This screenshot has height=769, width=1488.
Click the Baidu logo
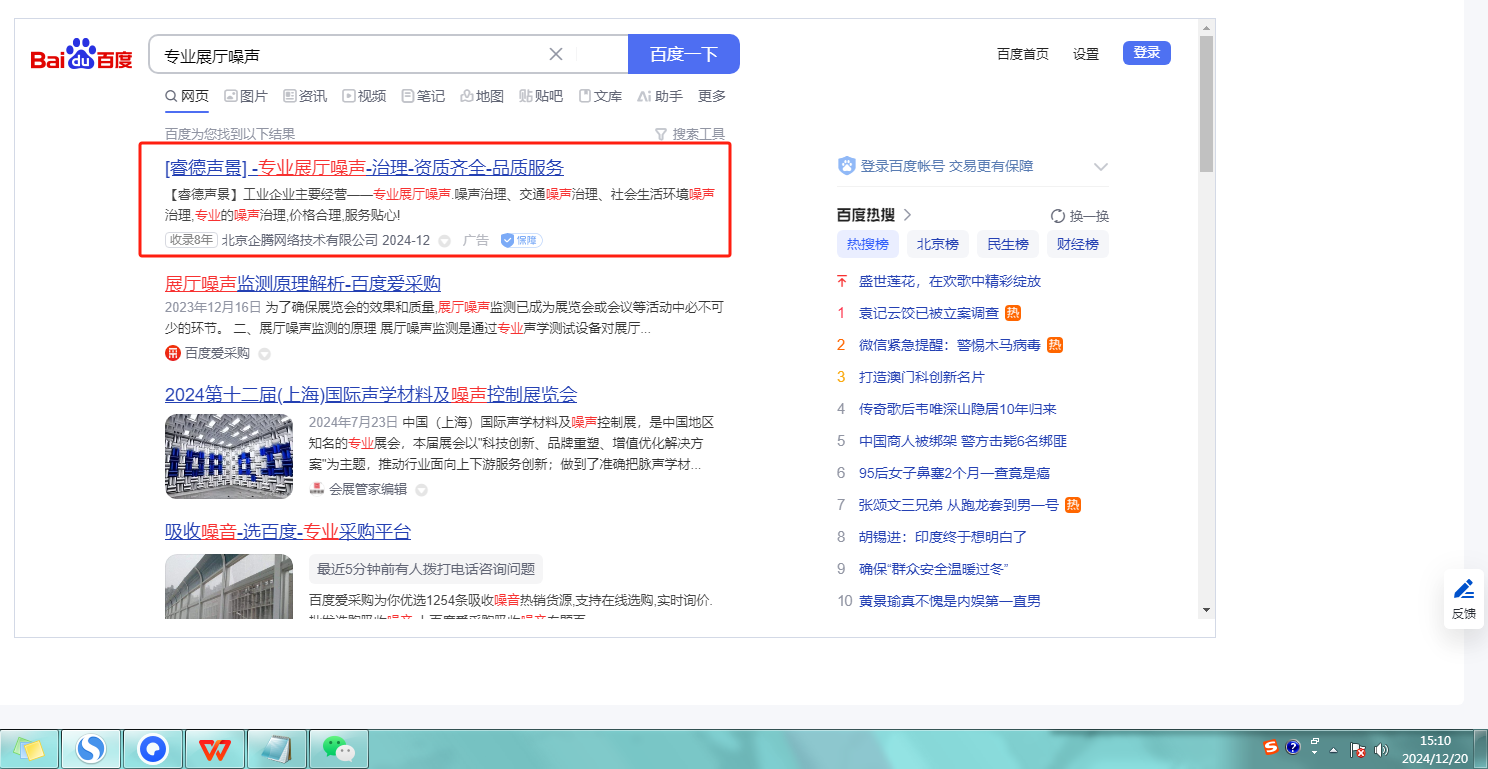pyautogui.click(x=81, y=55)
